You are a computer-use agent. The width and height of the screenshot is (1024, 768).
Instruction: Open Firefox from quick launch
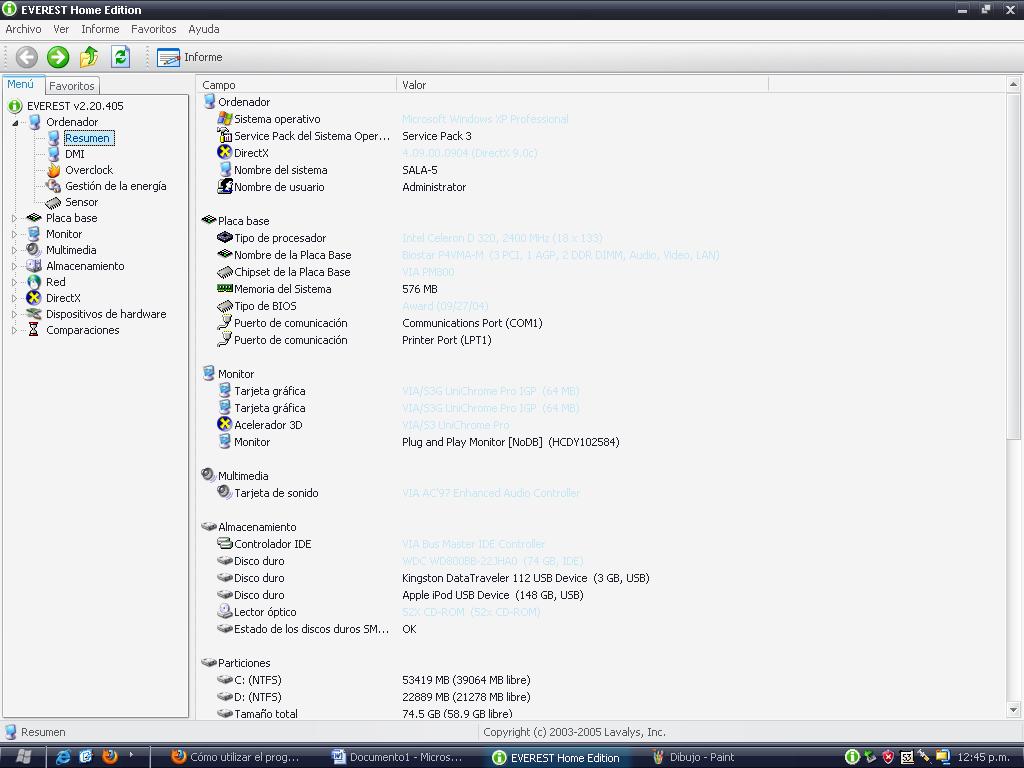point(110,757)
